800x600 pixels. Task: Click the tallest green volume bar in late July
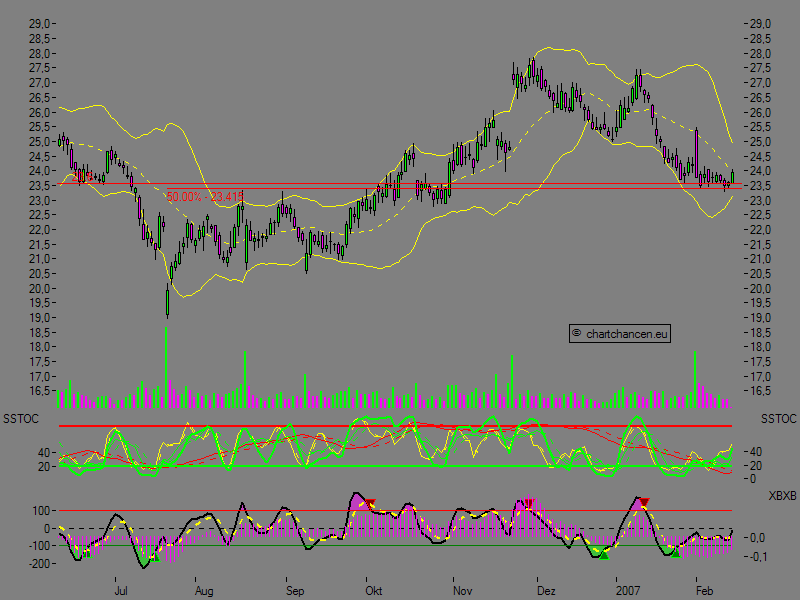coord(166,367)
